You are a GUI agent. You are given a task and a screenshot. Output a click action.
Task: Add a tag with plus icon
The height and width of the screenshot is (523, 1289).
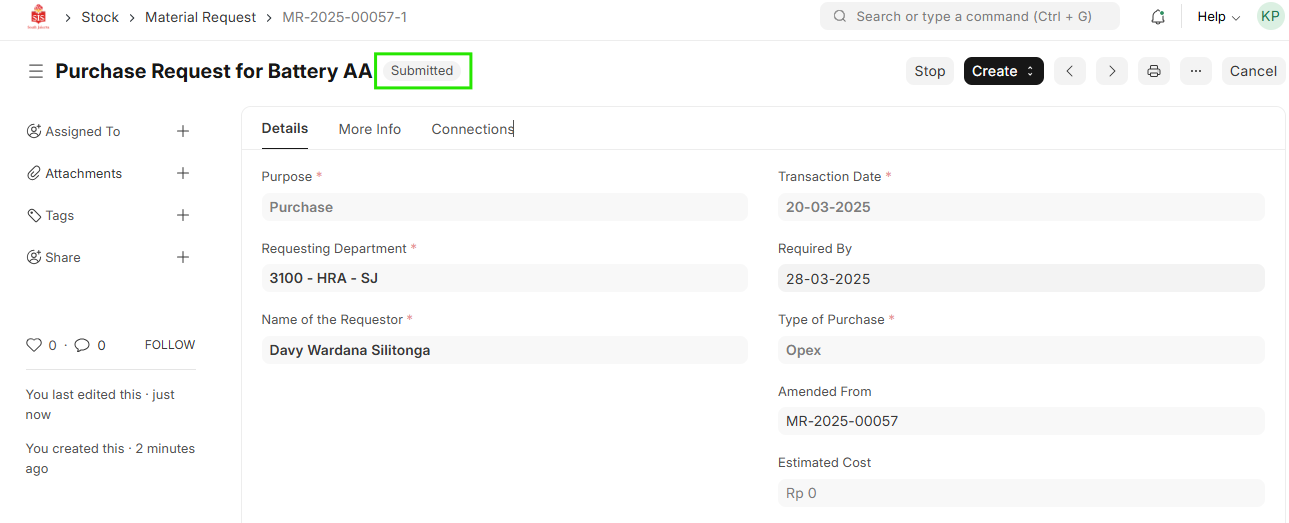(183, 215)
